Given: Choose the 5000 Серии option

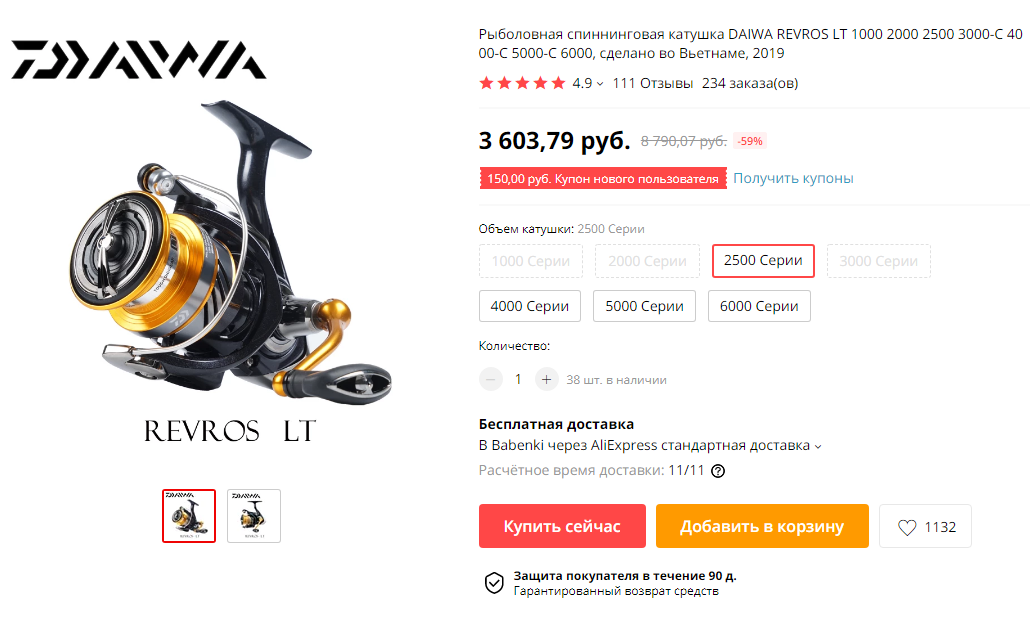Looking at the screenshot, I should pos(644,306).
